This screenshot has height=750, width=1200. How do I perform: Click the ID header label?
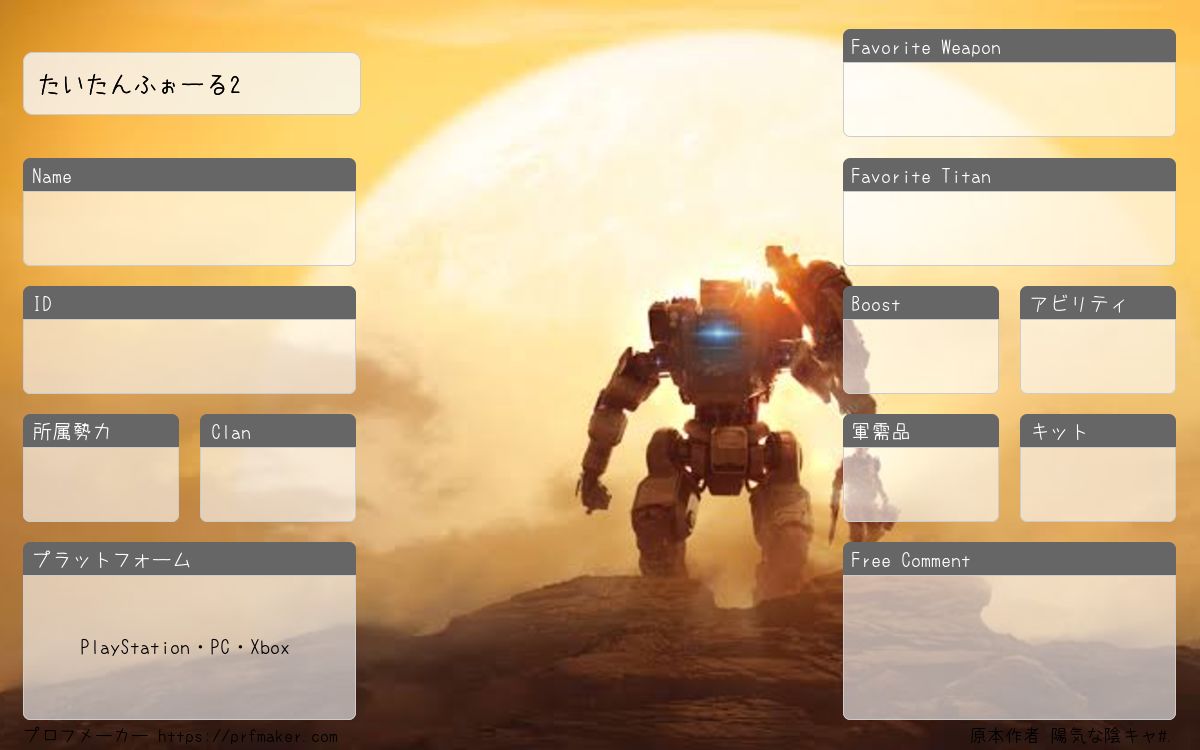click(x=42, y=304)
